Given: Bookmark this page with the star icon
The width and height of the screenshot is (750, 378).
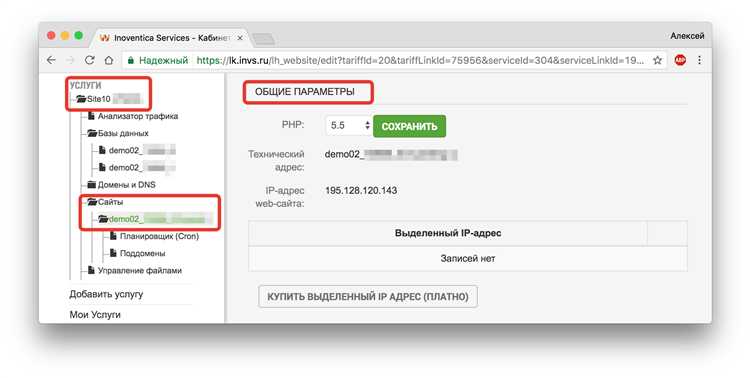Looking at the screenshot, I should pos(658,60).
